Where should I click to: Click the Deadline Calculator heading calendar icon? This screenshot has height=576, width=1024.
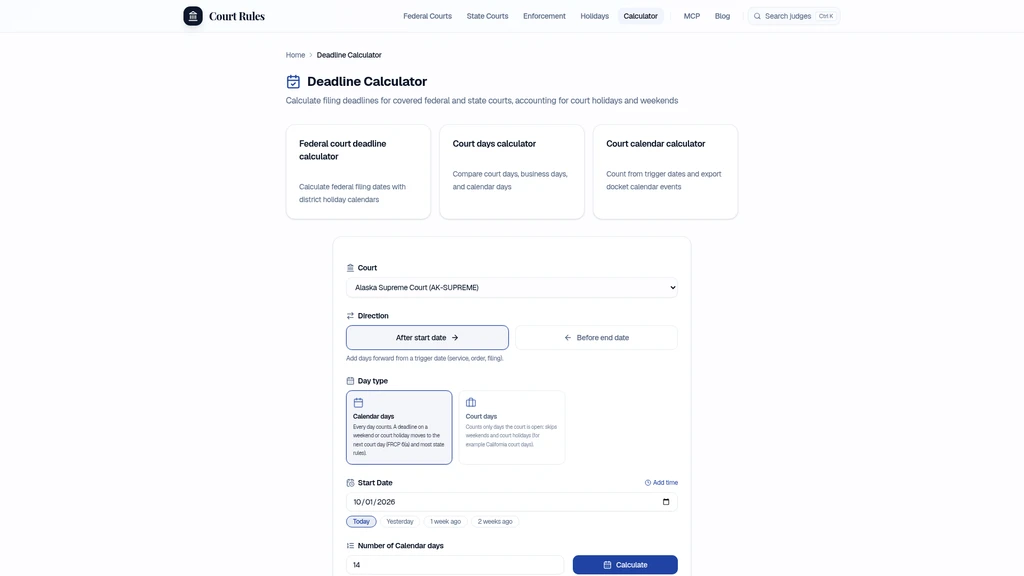pyautogui.click(x=293, y=82)
